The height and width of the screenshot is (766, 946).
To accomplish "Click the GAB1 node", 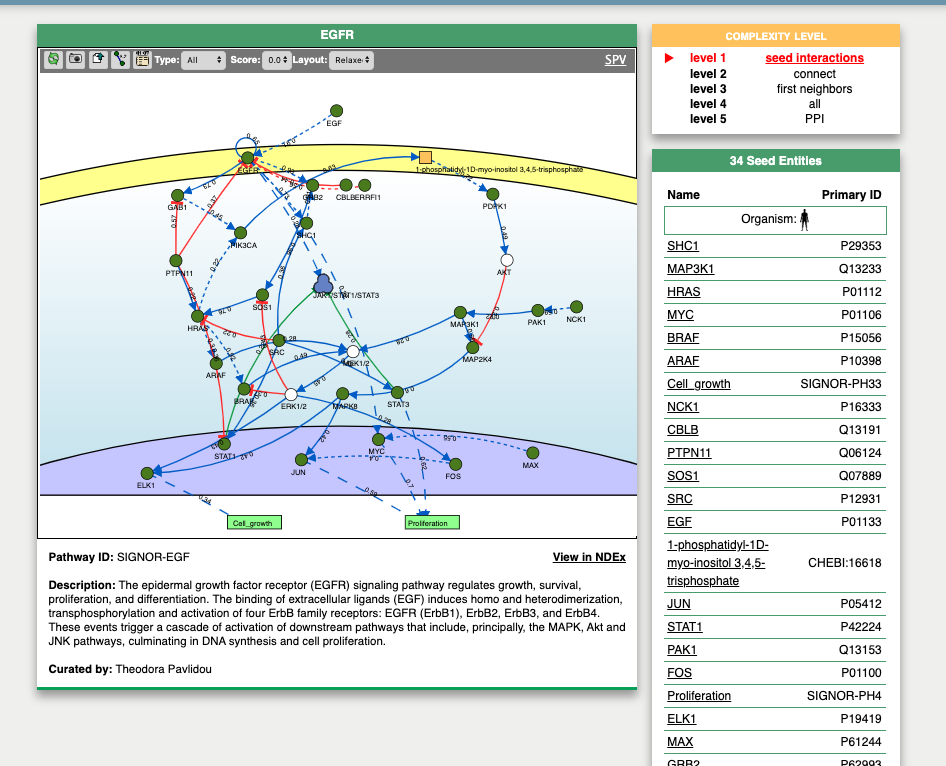I will click(x=177, y=195).
